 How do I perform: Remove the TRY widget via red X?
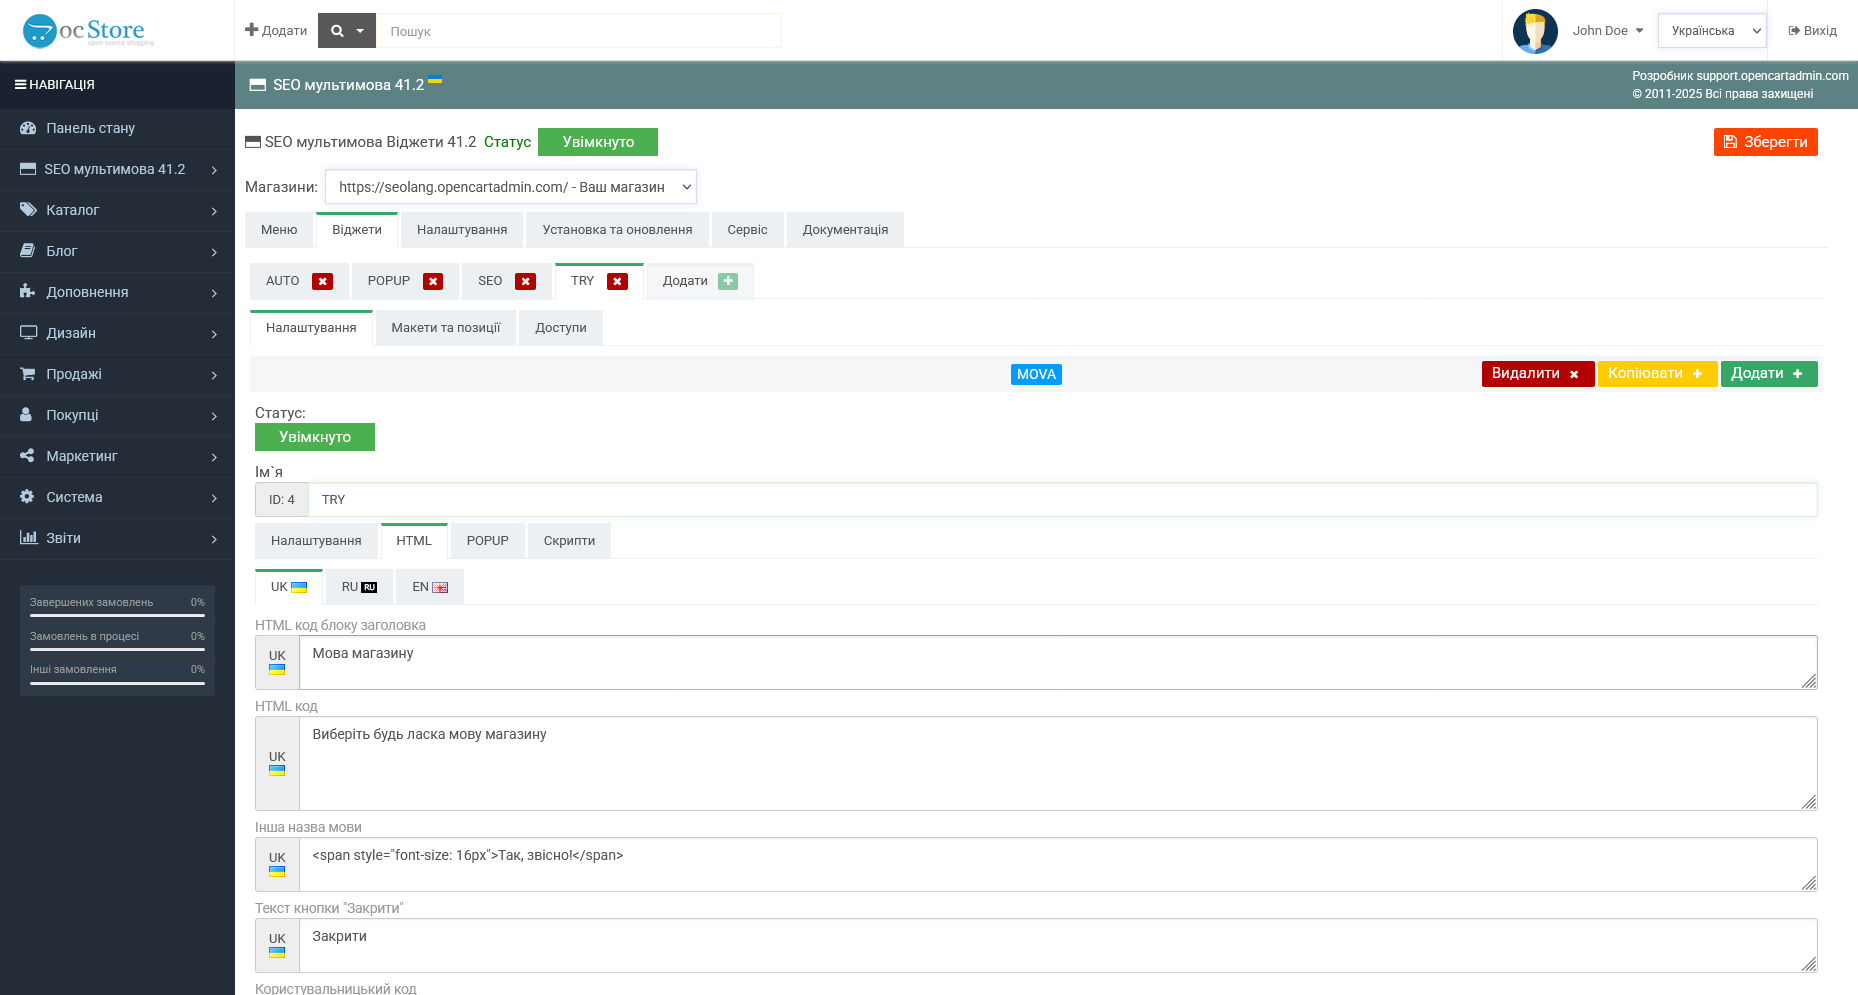click(617, 282)
